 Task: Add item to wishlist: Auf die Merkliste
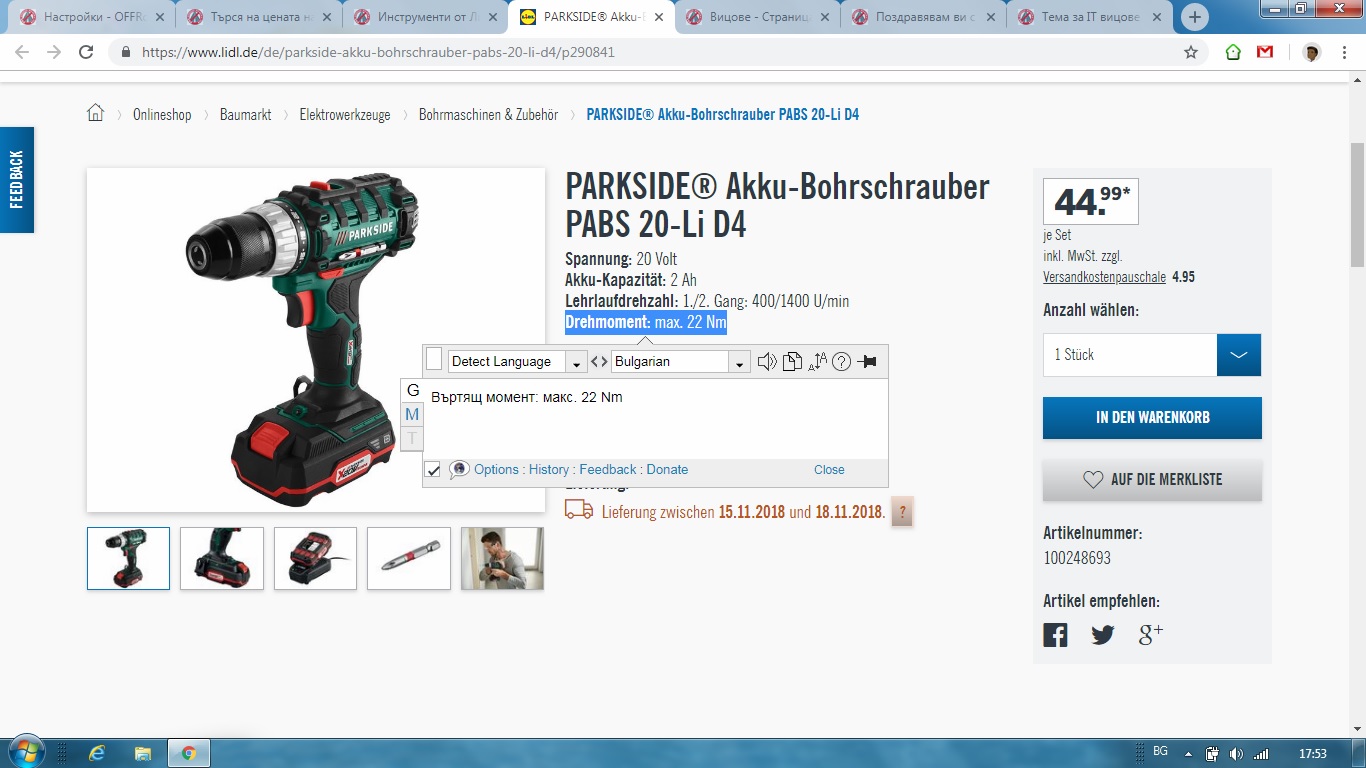(1152, 480)
